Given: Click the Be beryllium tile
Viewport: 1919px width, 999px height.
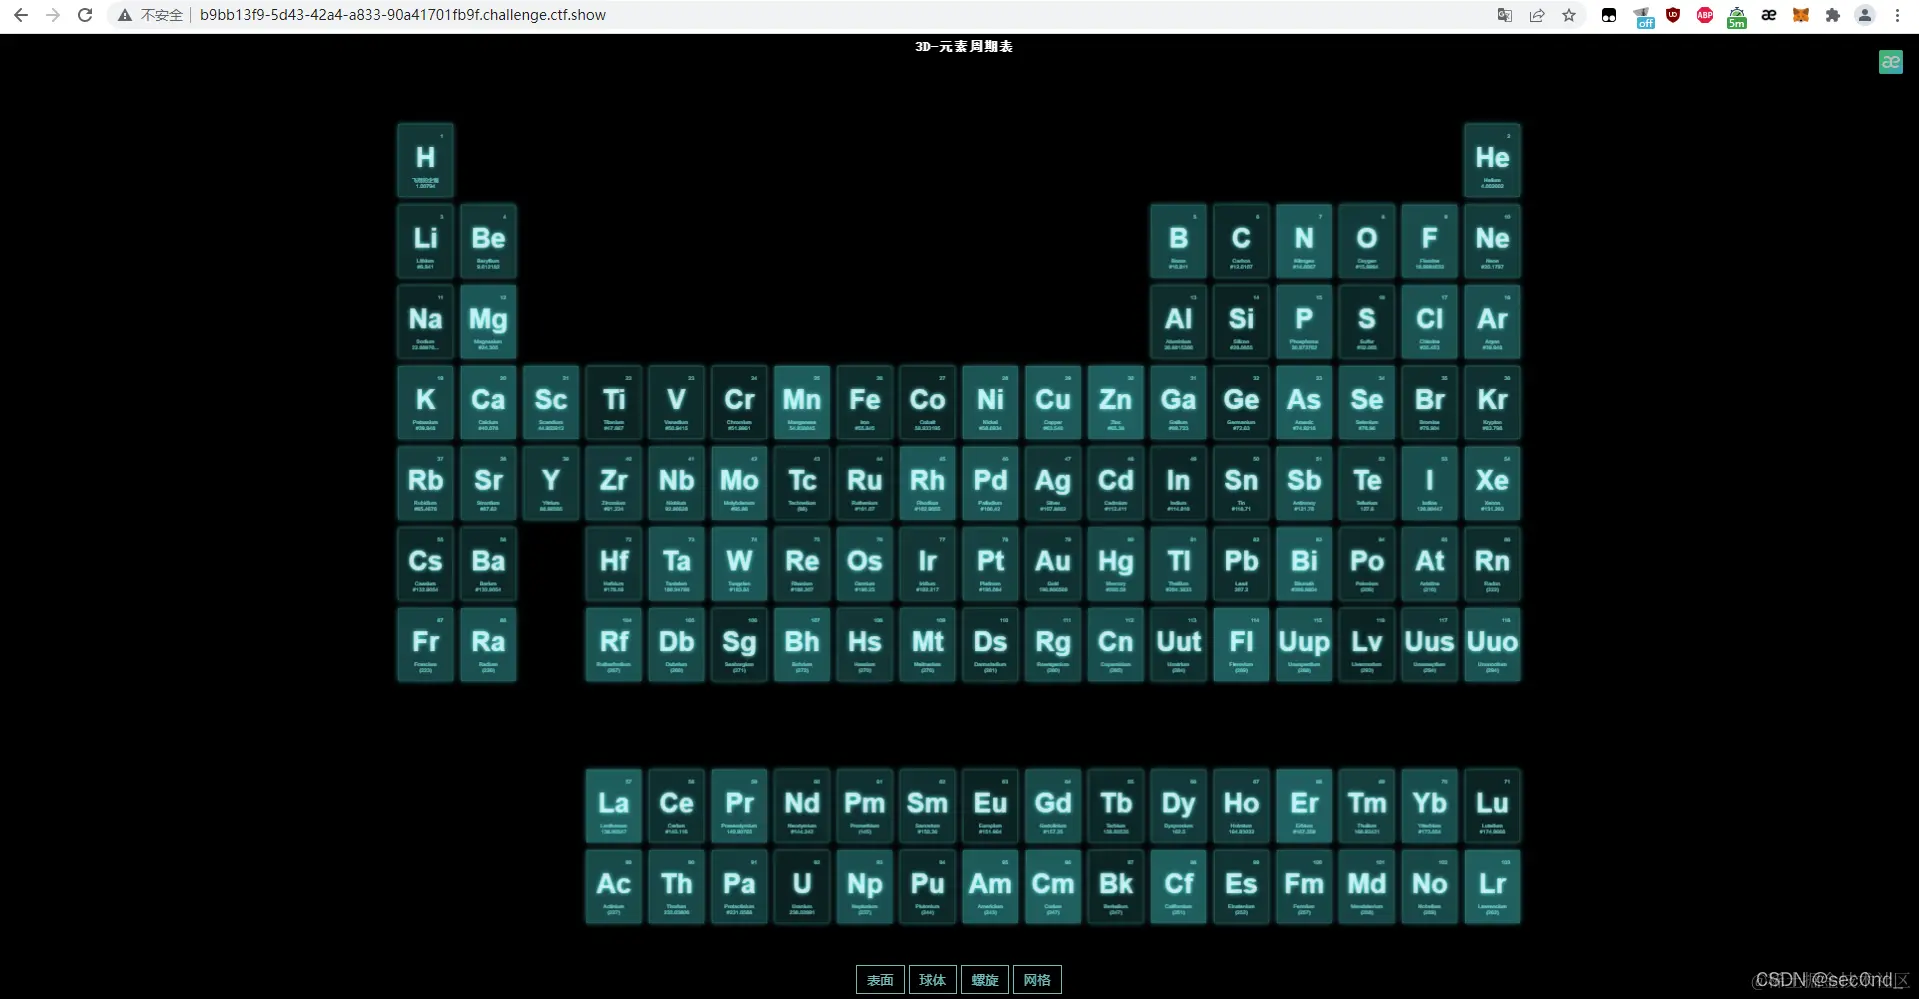Looking at the screenshot, I should tap(488, 241).
